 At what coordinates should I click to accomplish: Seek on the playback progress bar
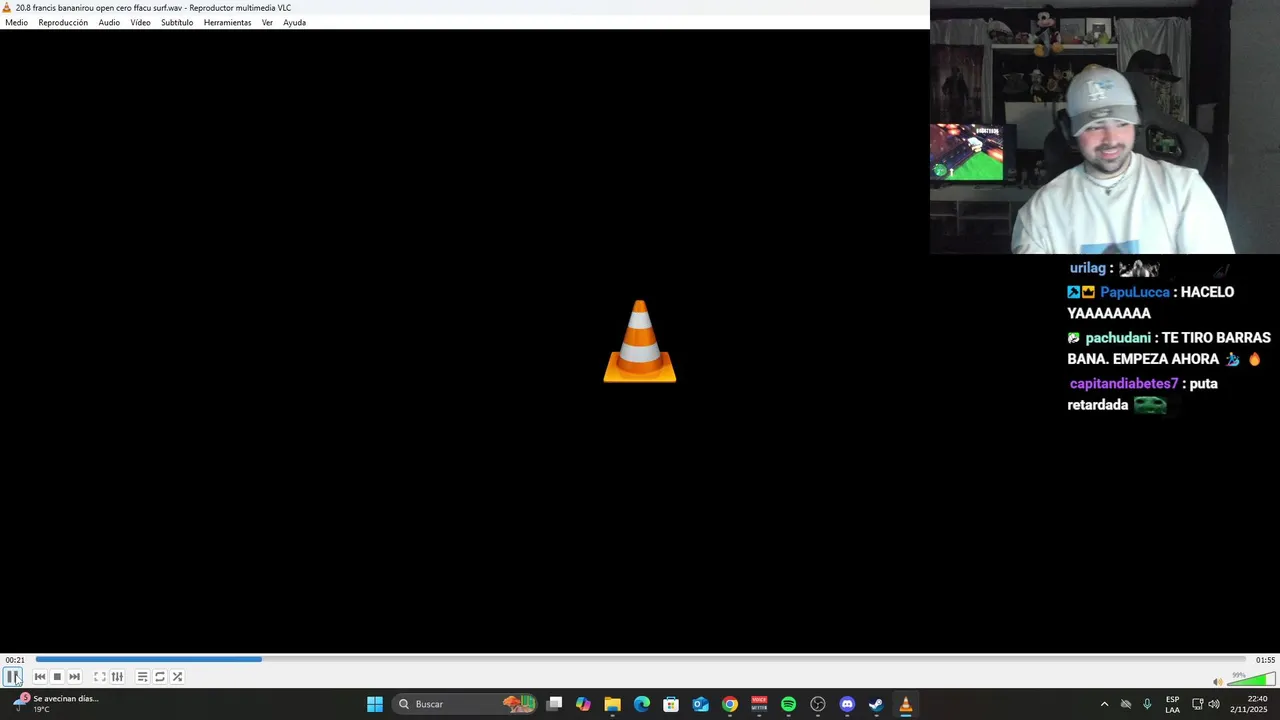point(641,659)
